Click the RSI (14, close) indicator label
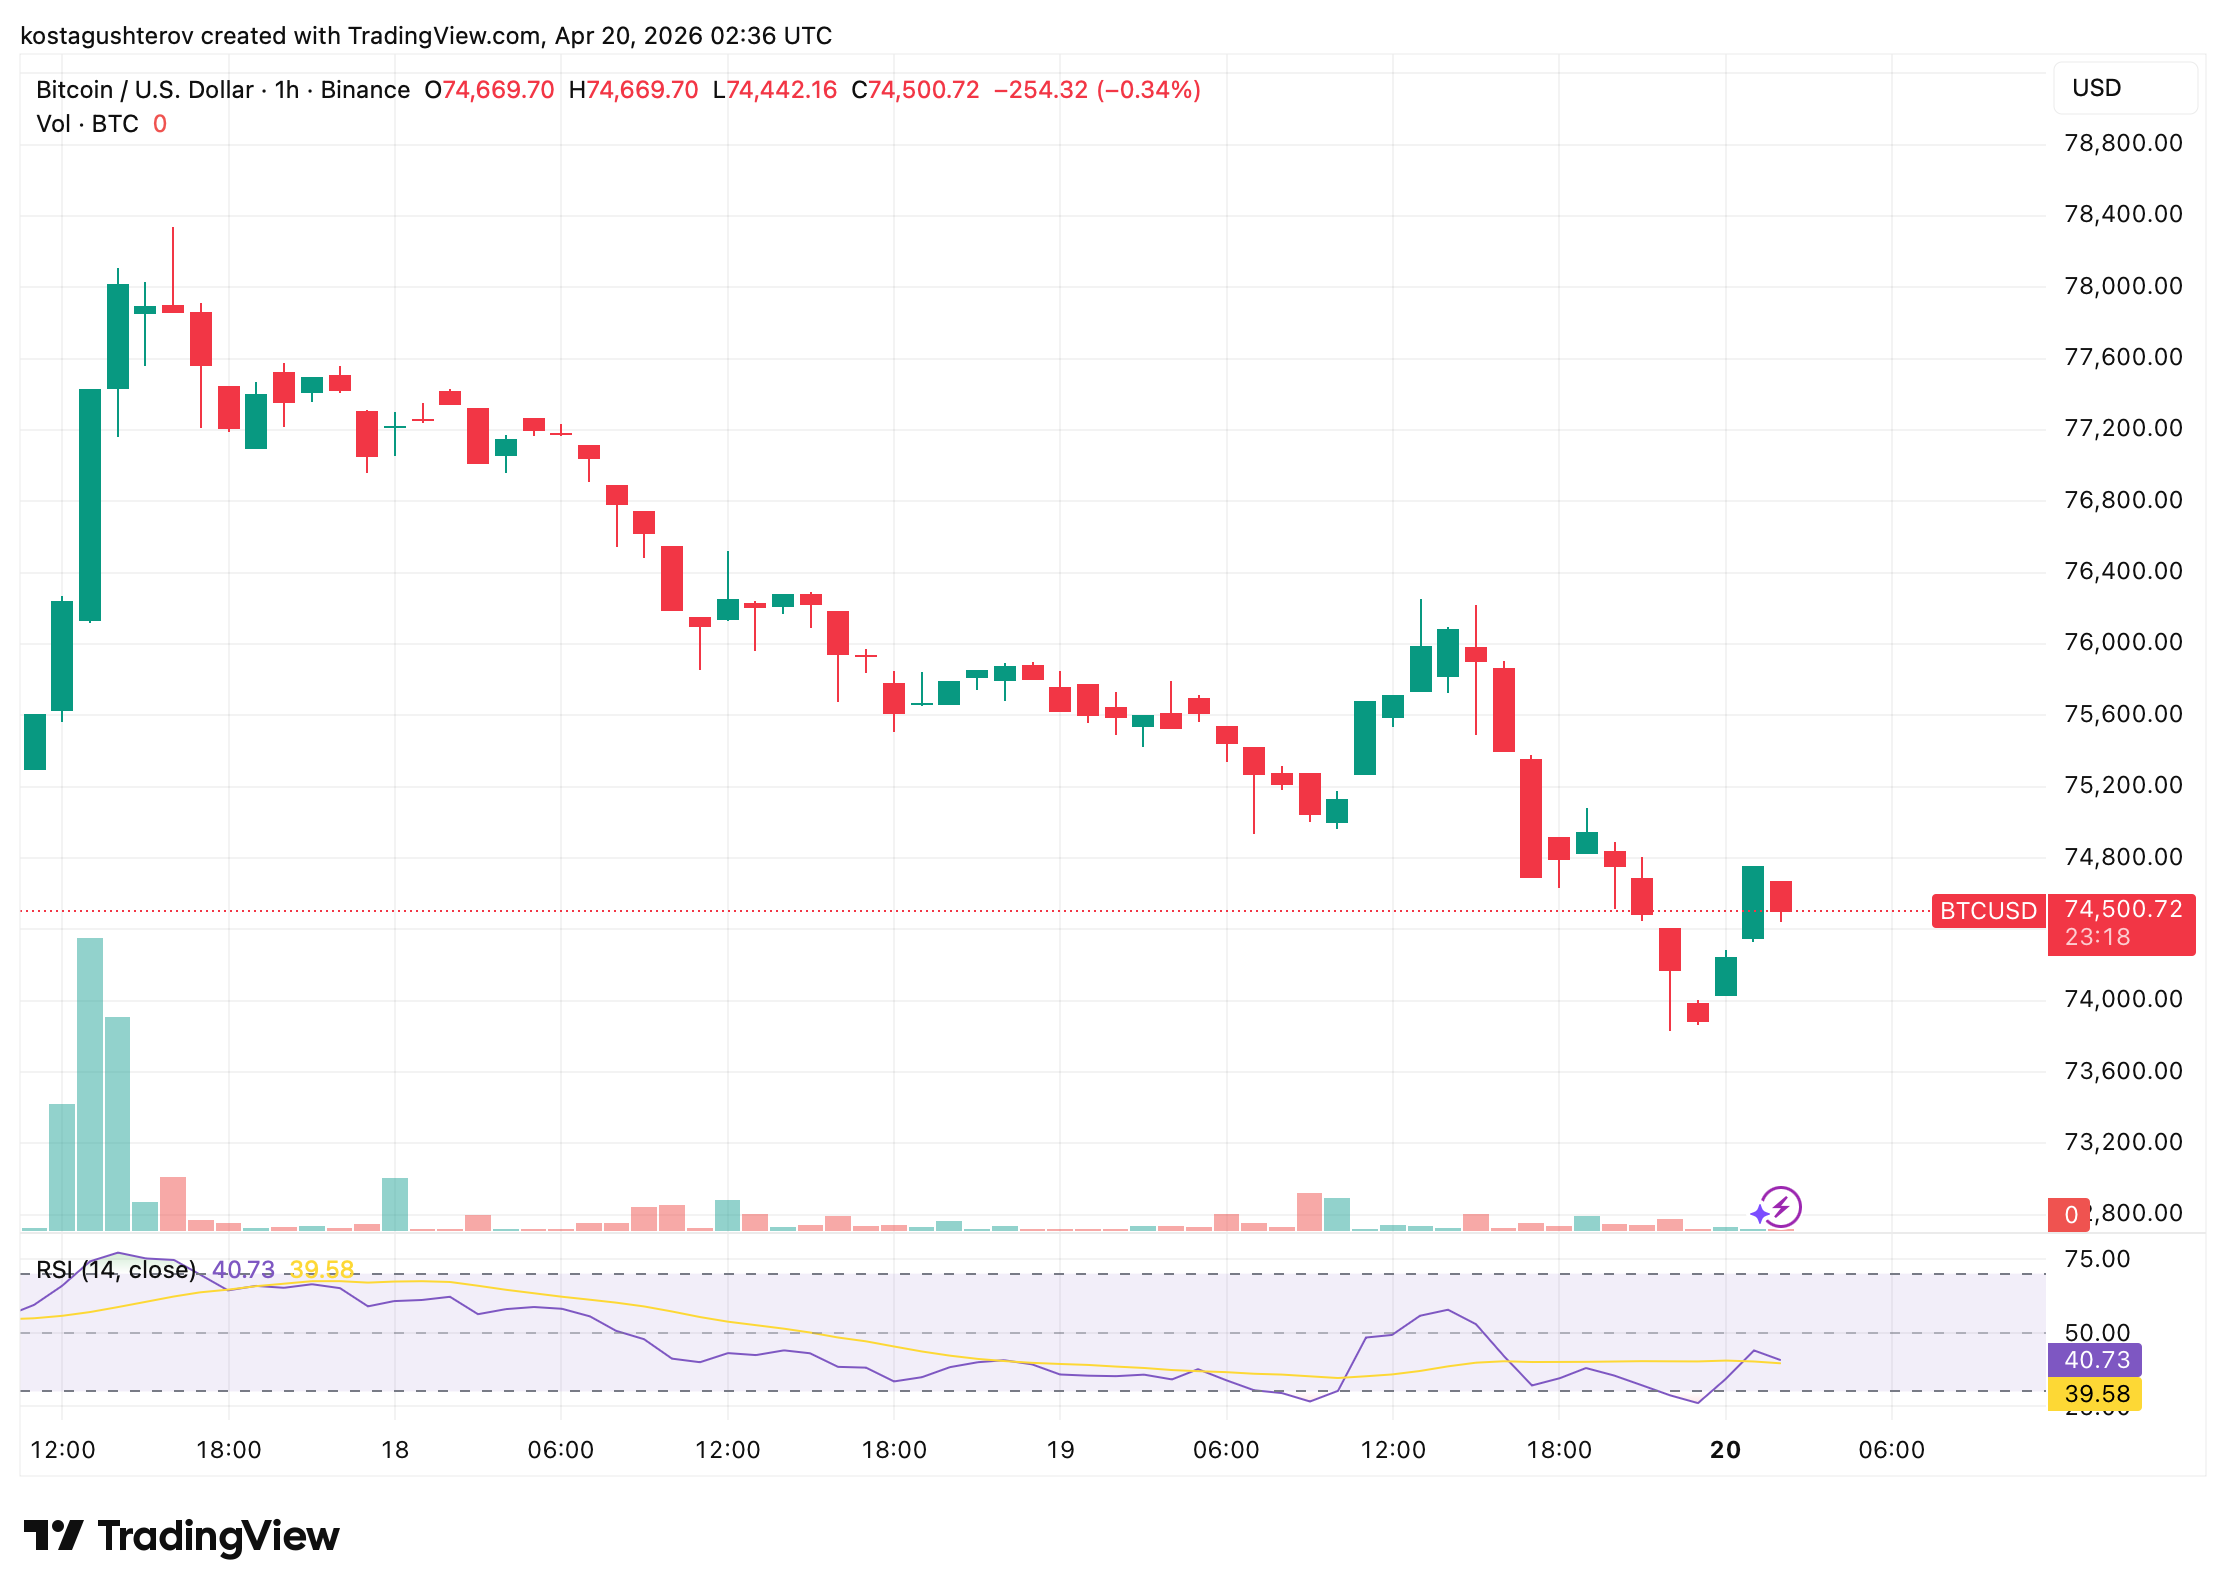The image size is (2226, 1596). (116, 1270)
